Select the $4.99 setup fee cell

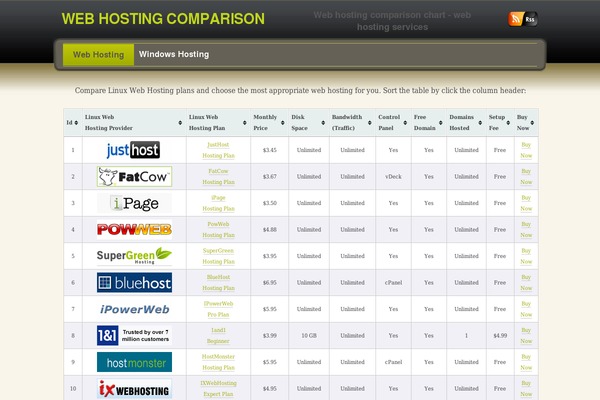[500, 335]
